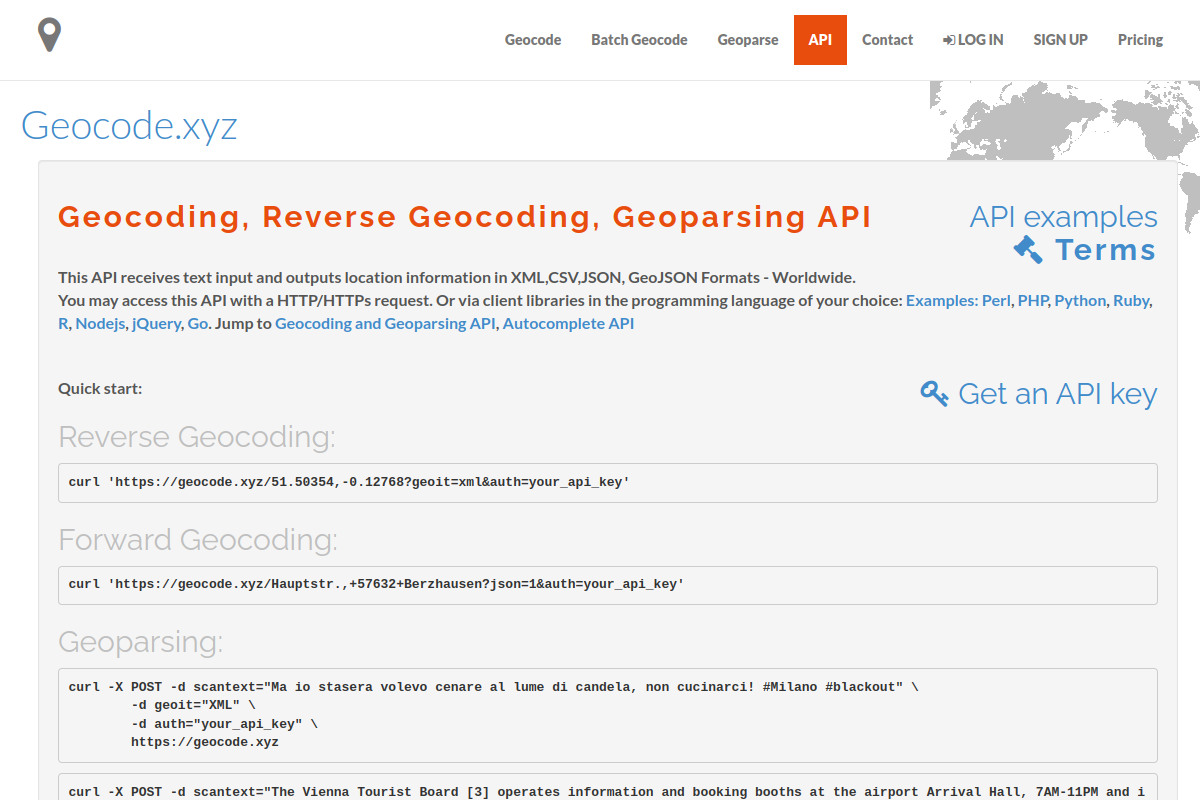
Task: Click the Vienna Tourist Board code block
Action: pos(608,787)
